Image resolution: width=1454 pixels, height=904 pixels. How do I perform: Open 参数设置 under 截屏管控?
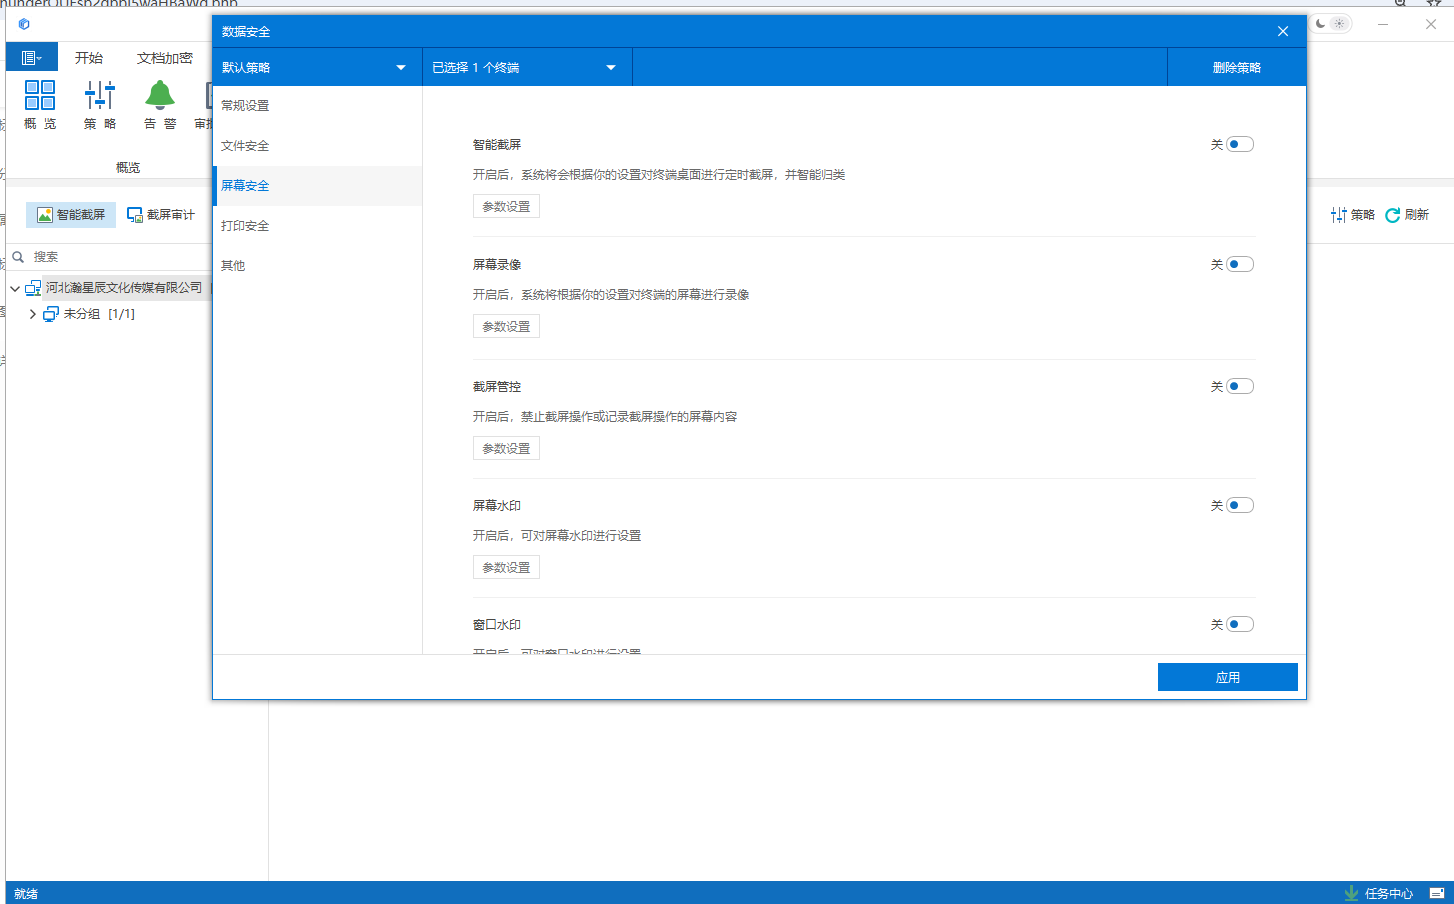[x=506, y=449]
